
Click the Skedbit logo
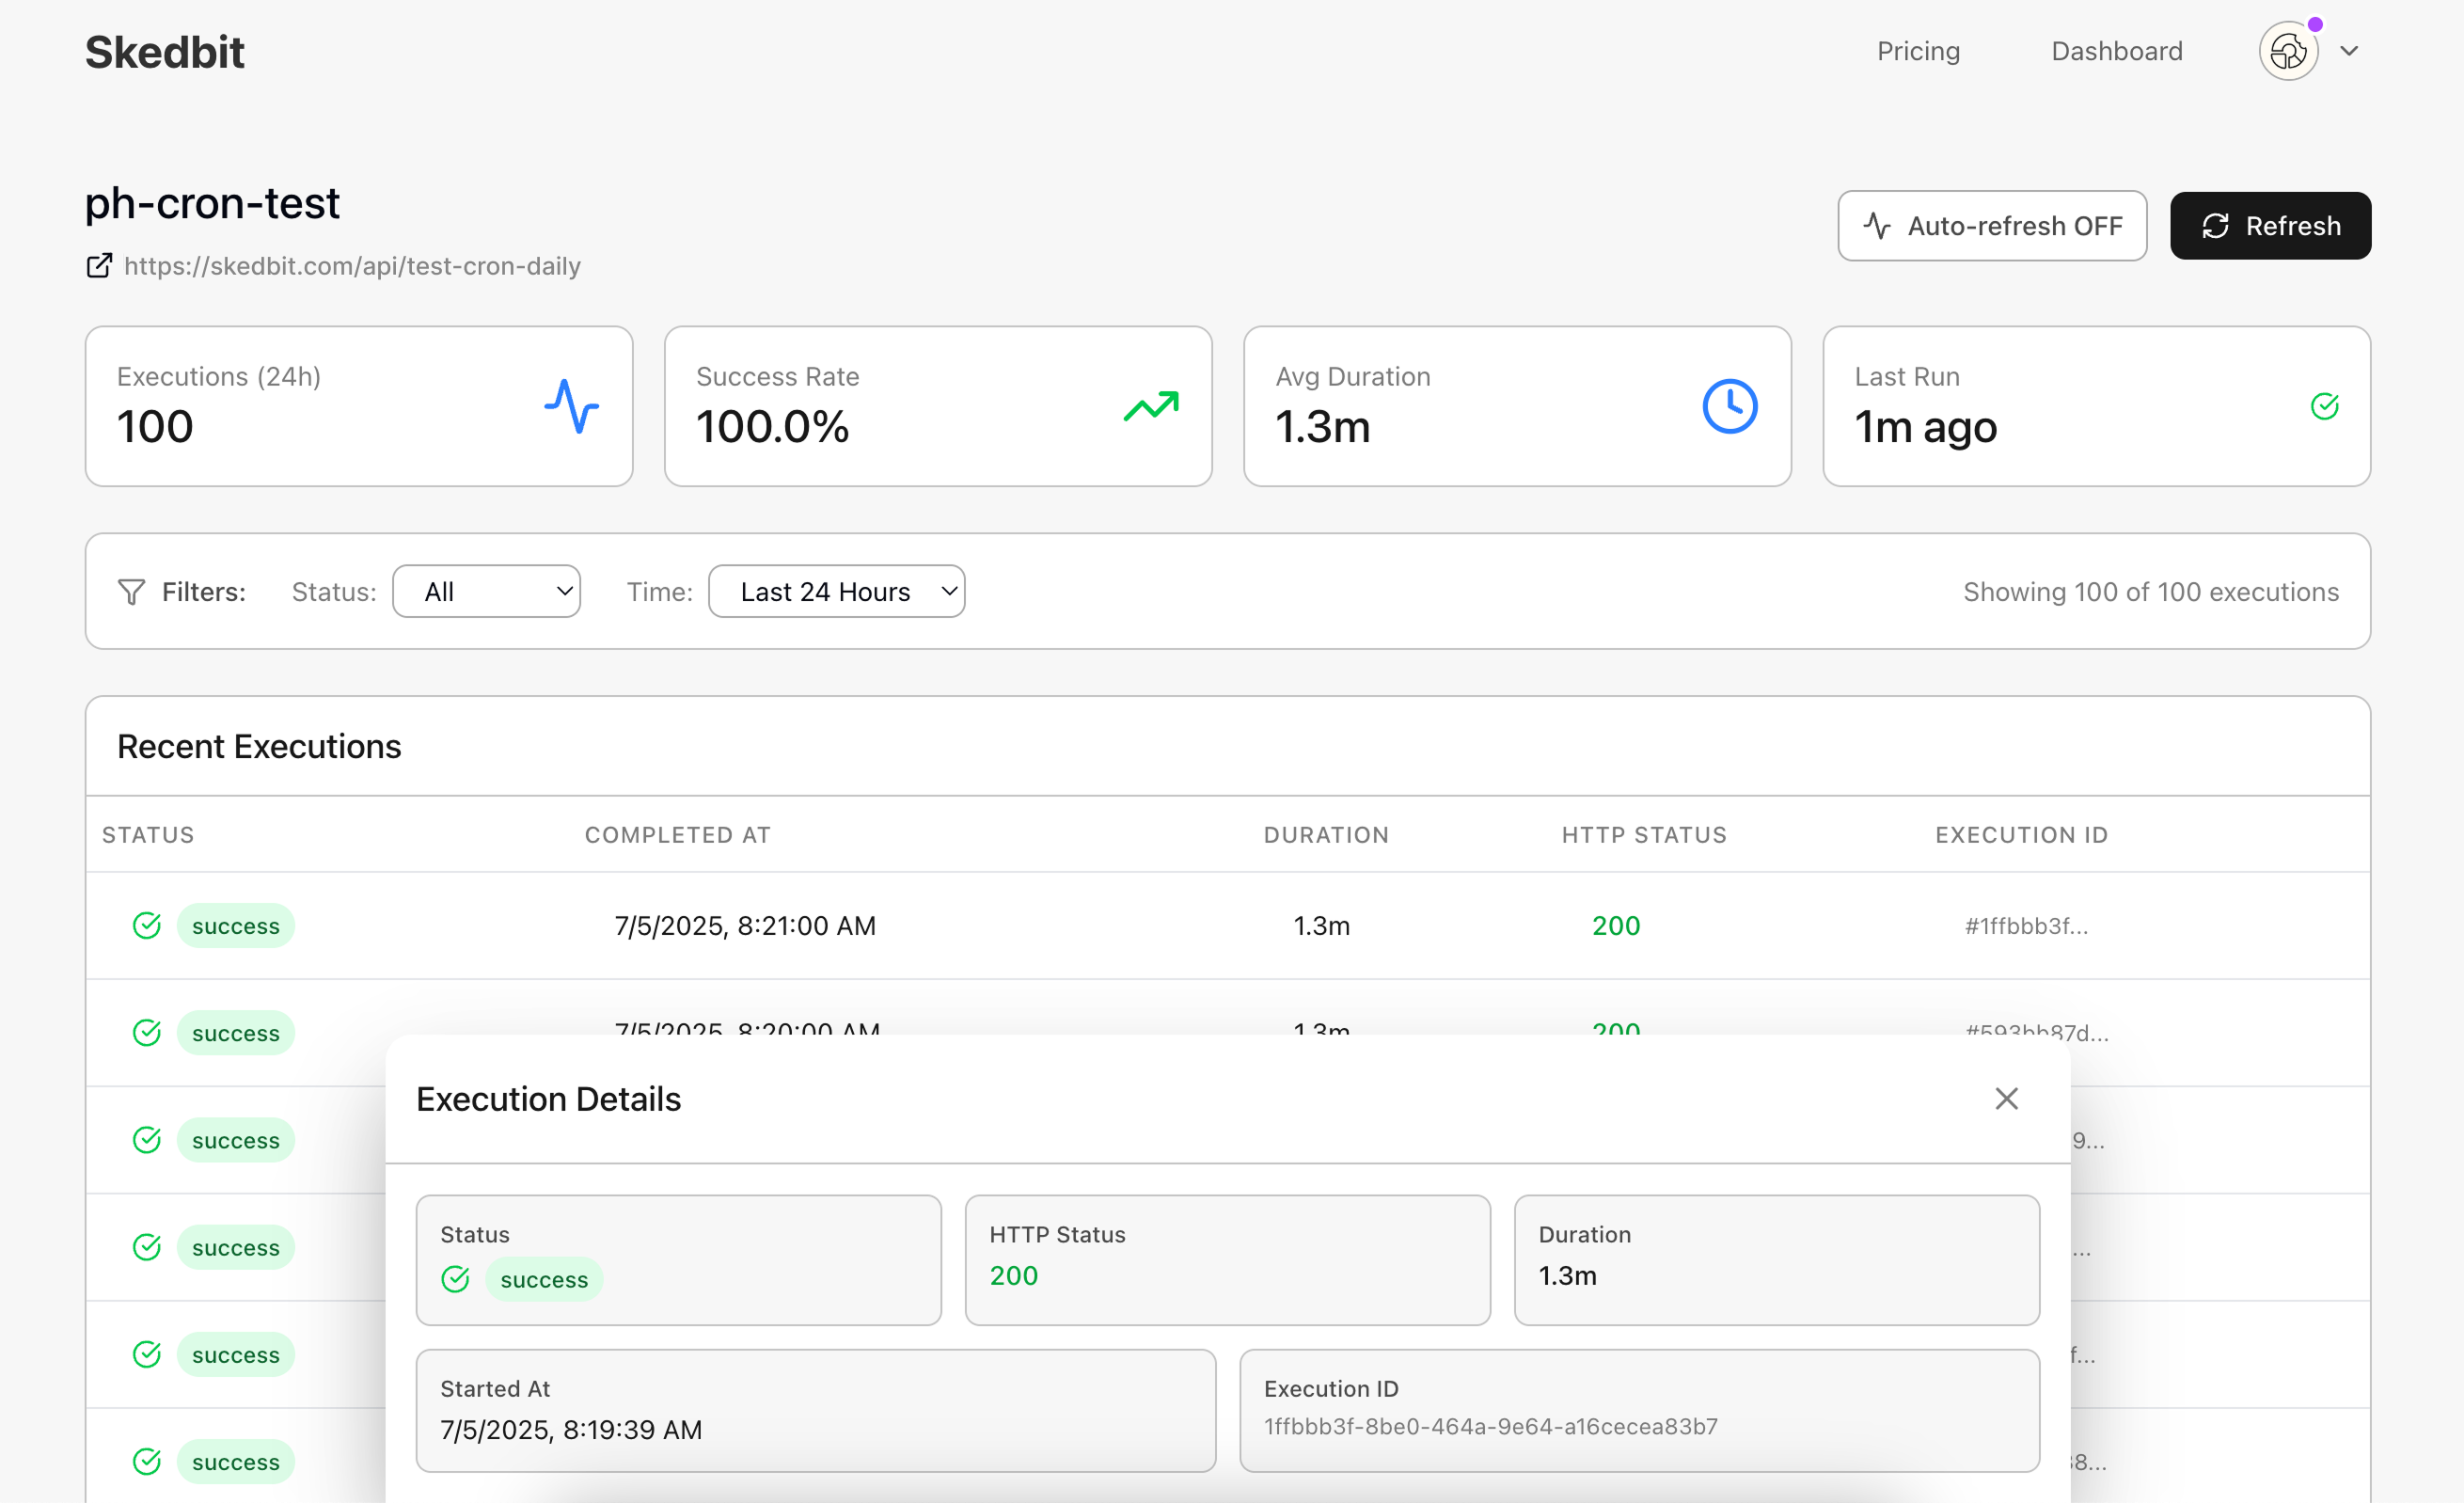click(x=165, y=52)
